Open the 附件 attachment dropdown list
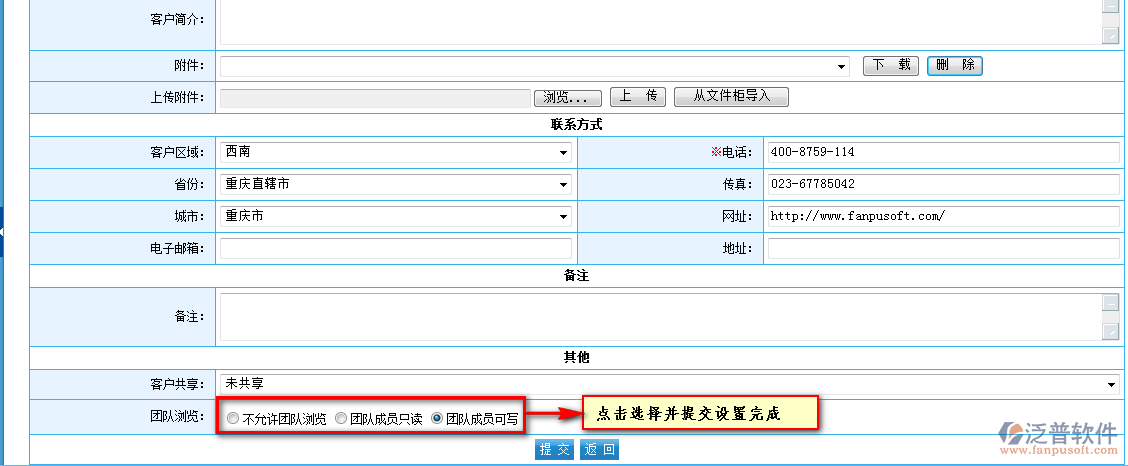This screenshot has height=466, width=1128. point(535,66)
